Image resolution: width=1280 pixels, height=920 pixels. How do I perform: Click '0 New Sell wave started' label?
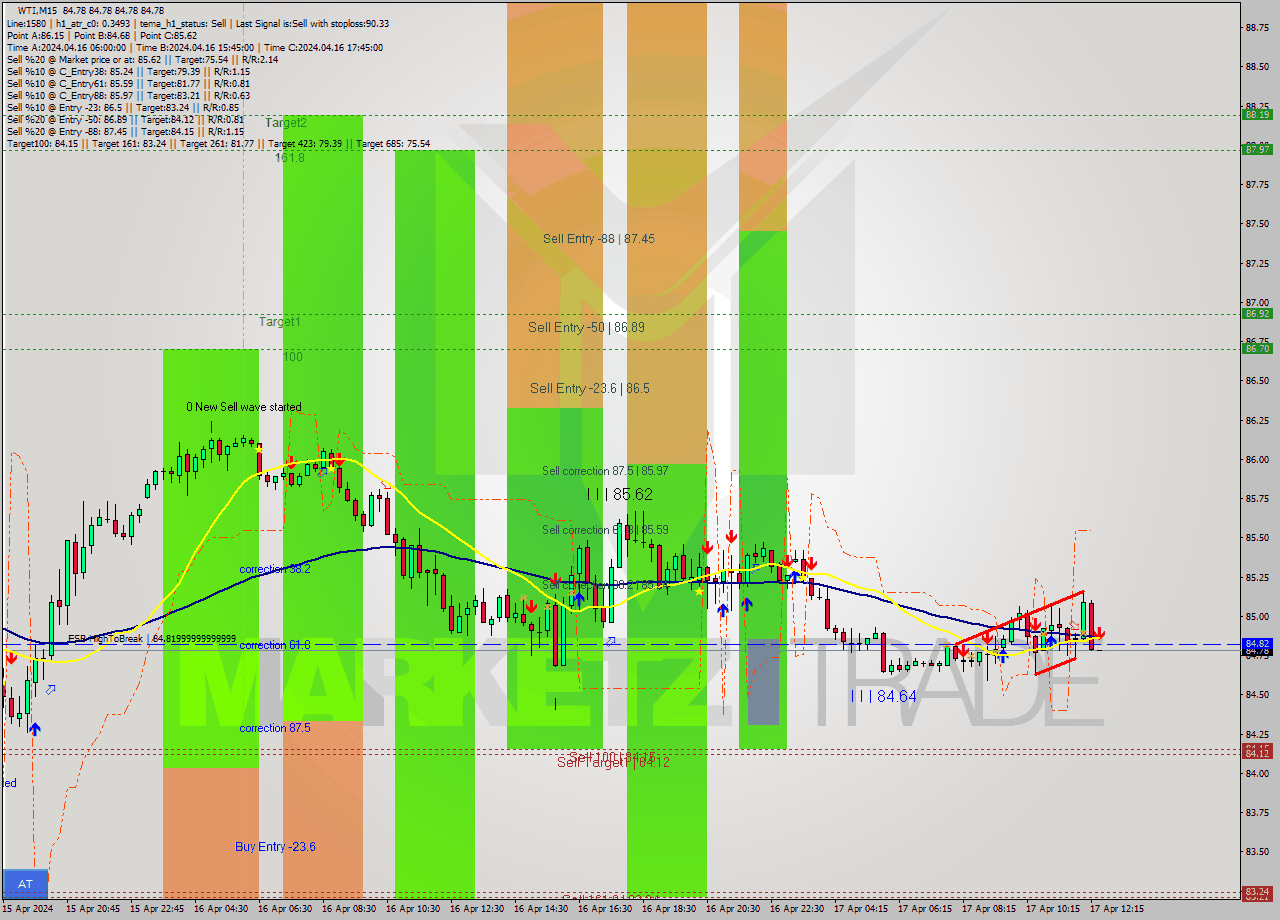pyautogui.click(x=243, y=408)
